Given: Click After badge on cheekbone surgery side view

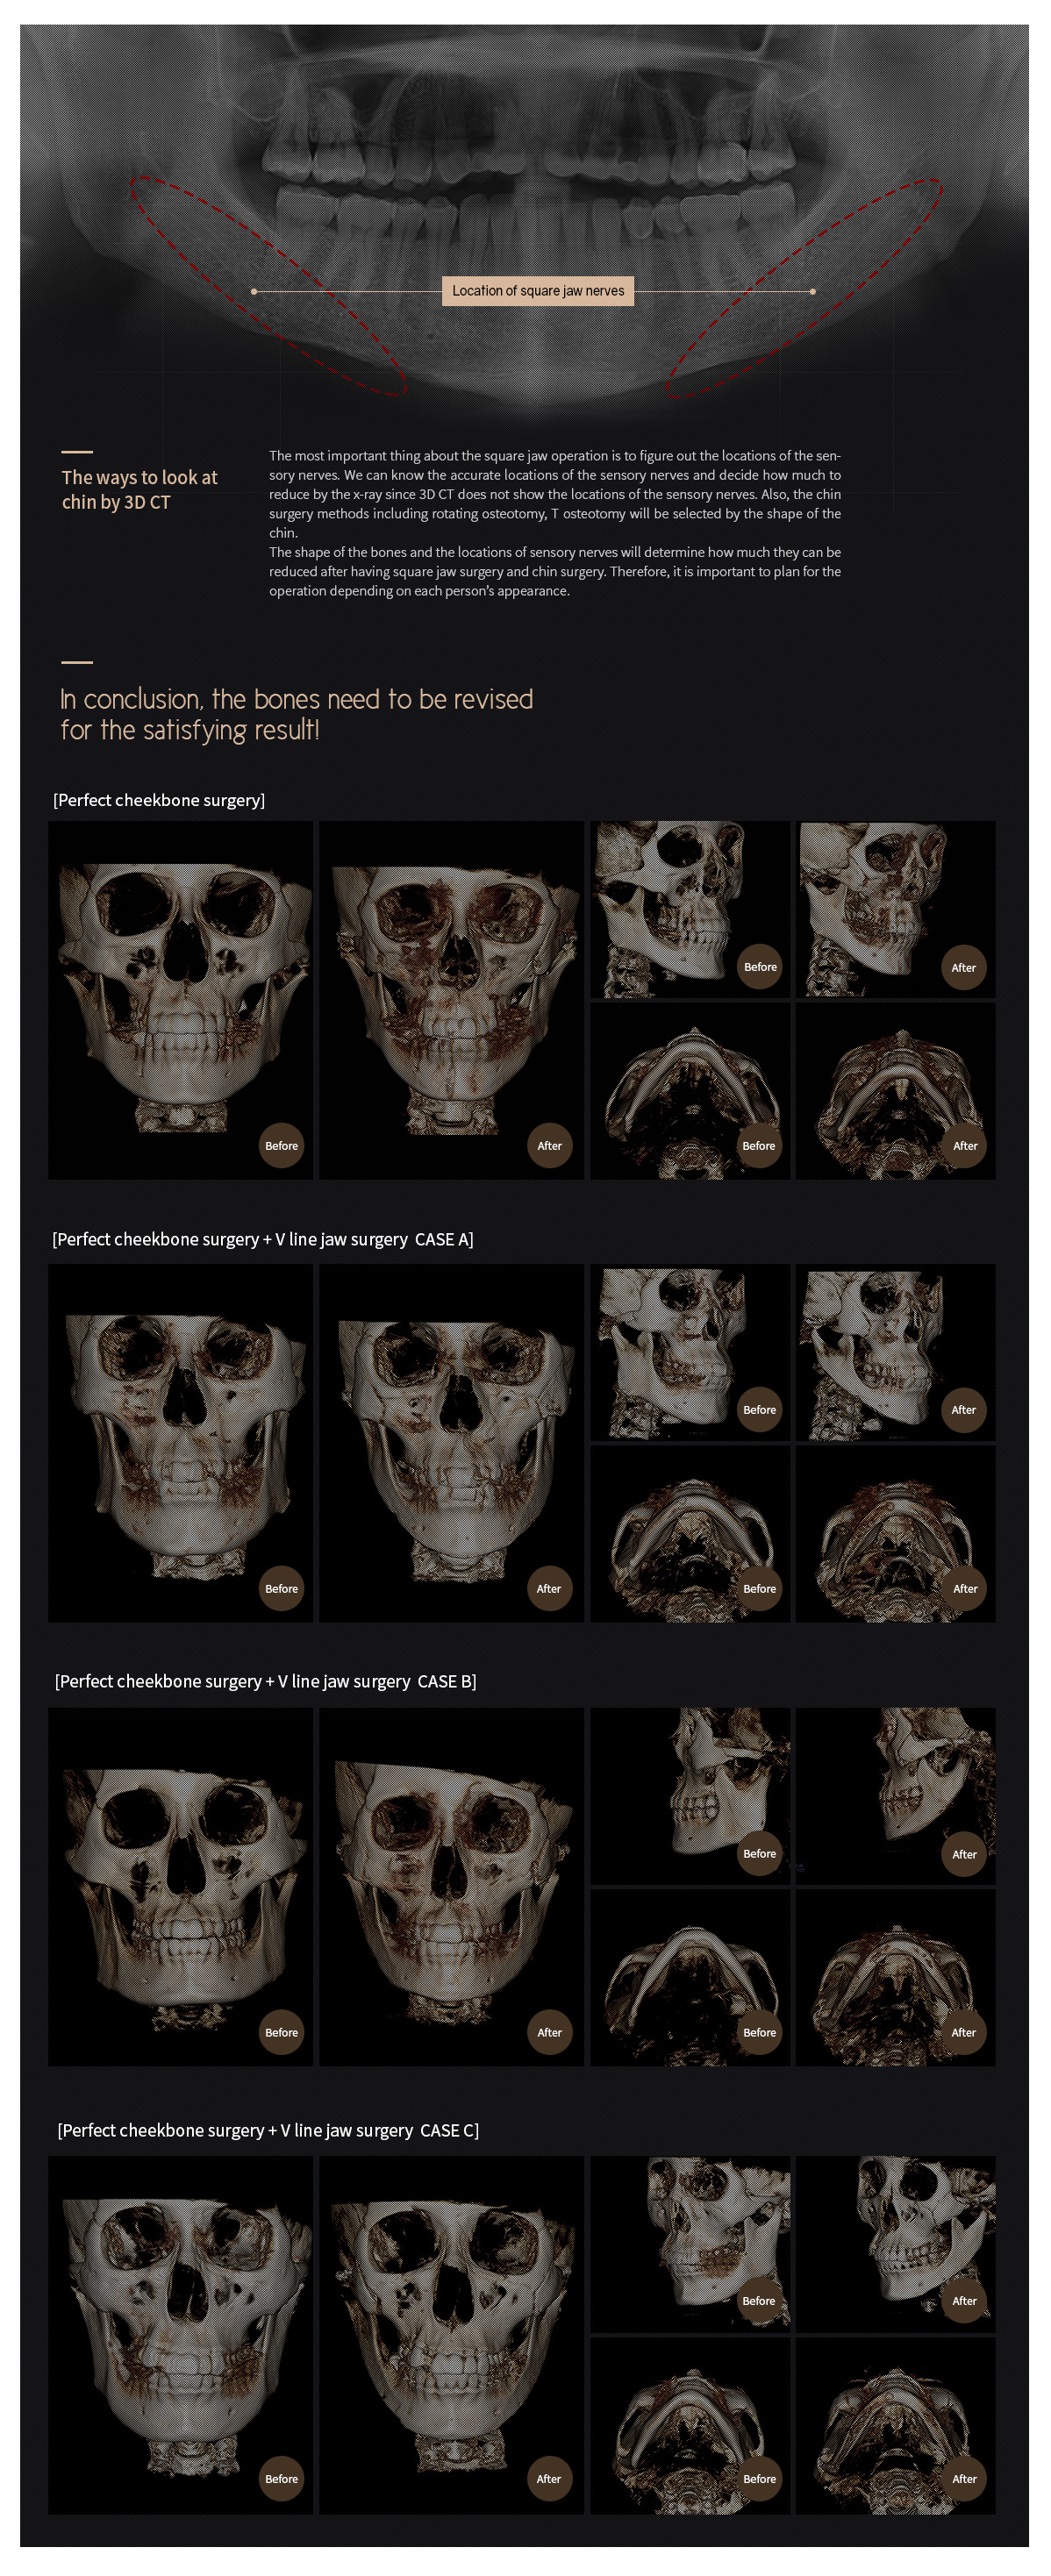Looking at the screenshot, I should (963, 967).
